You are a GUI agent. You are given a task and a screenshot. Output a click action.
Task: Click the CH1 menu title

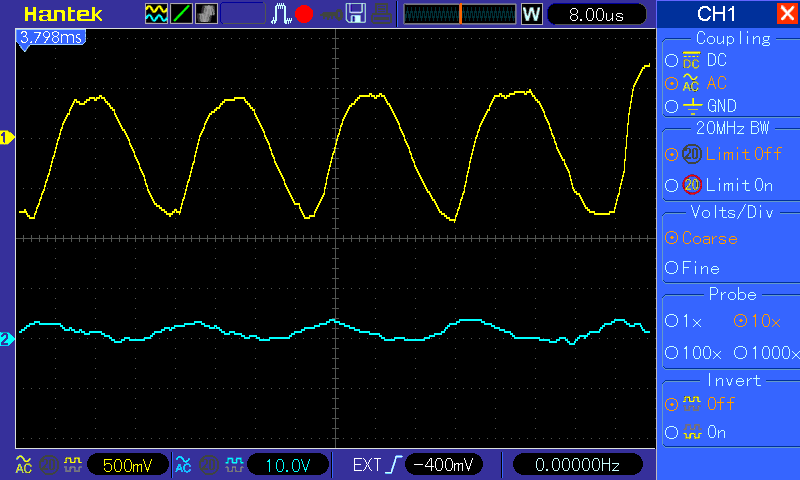[716, 14]
